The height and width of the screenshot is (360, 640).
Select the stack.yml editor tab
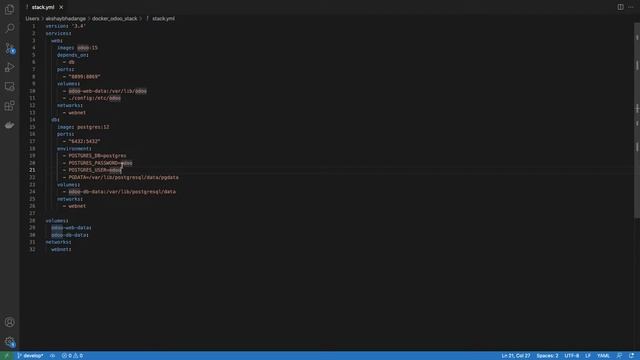point(43,7)
